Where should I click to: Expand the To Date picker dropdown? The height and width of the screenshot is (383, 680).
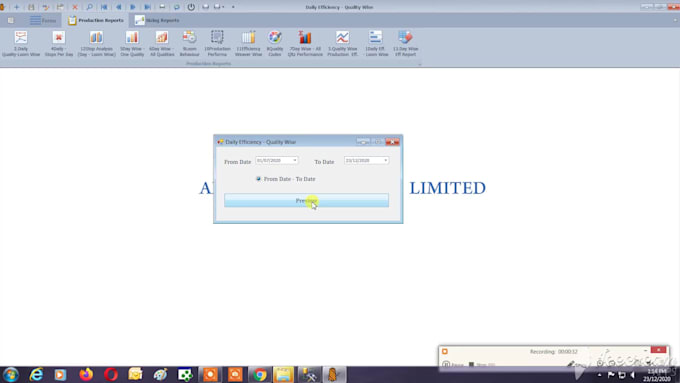point(386,160)
